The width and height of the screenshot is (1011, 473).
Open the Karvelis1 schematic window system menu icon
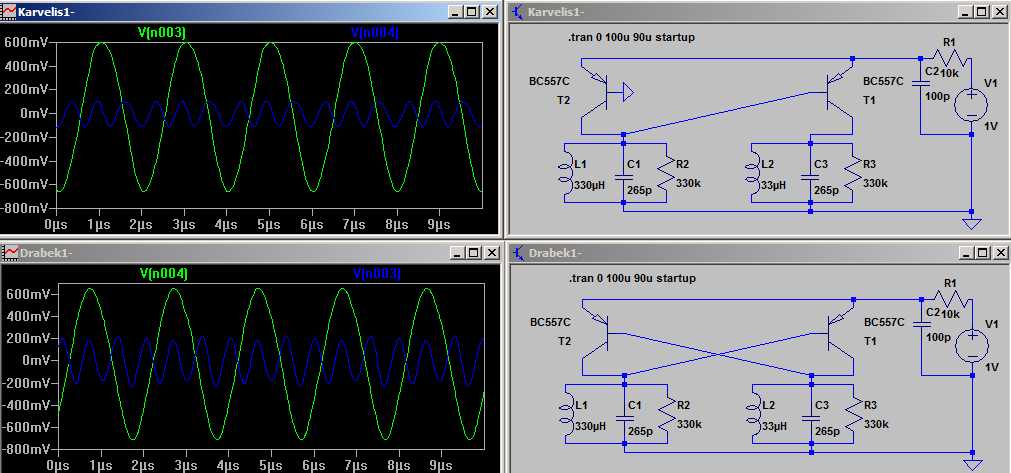517,11
